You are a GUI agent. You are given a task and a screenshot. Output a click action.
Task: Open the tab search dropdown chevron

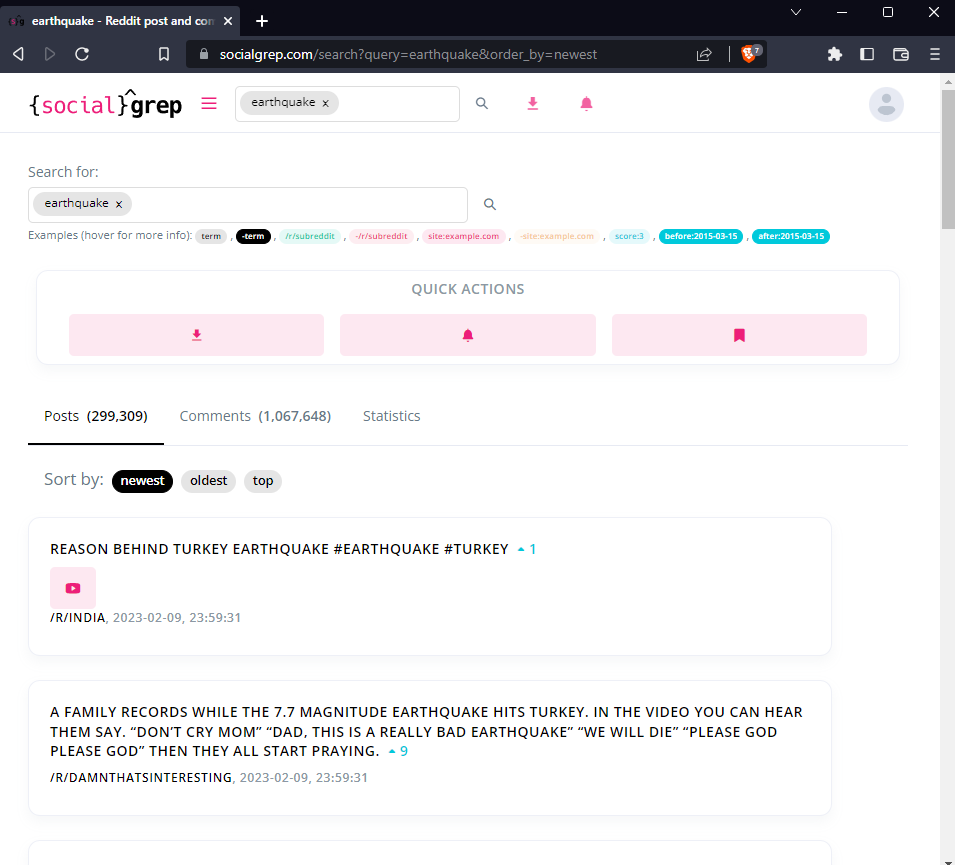[x=795, y=12]
